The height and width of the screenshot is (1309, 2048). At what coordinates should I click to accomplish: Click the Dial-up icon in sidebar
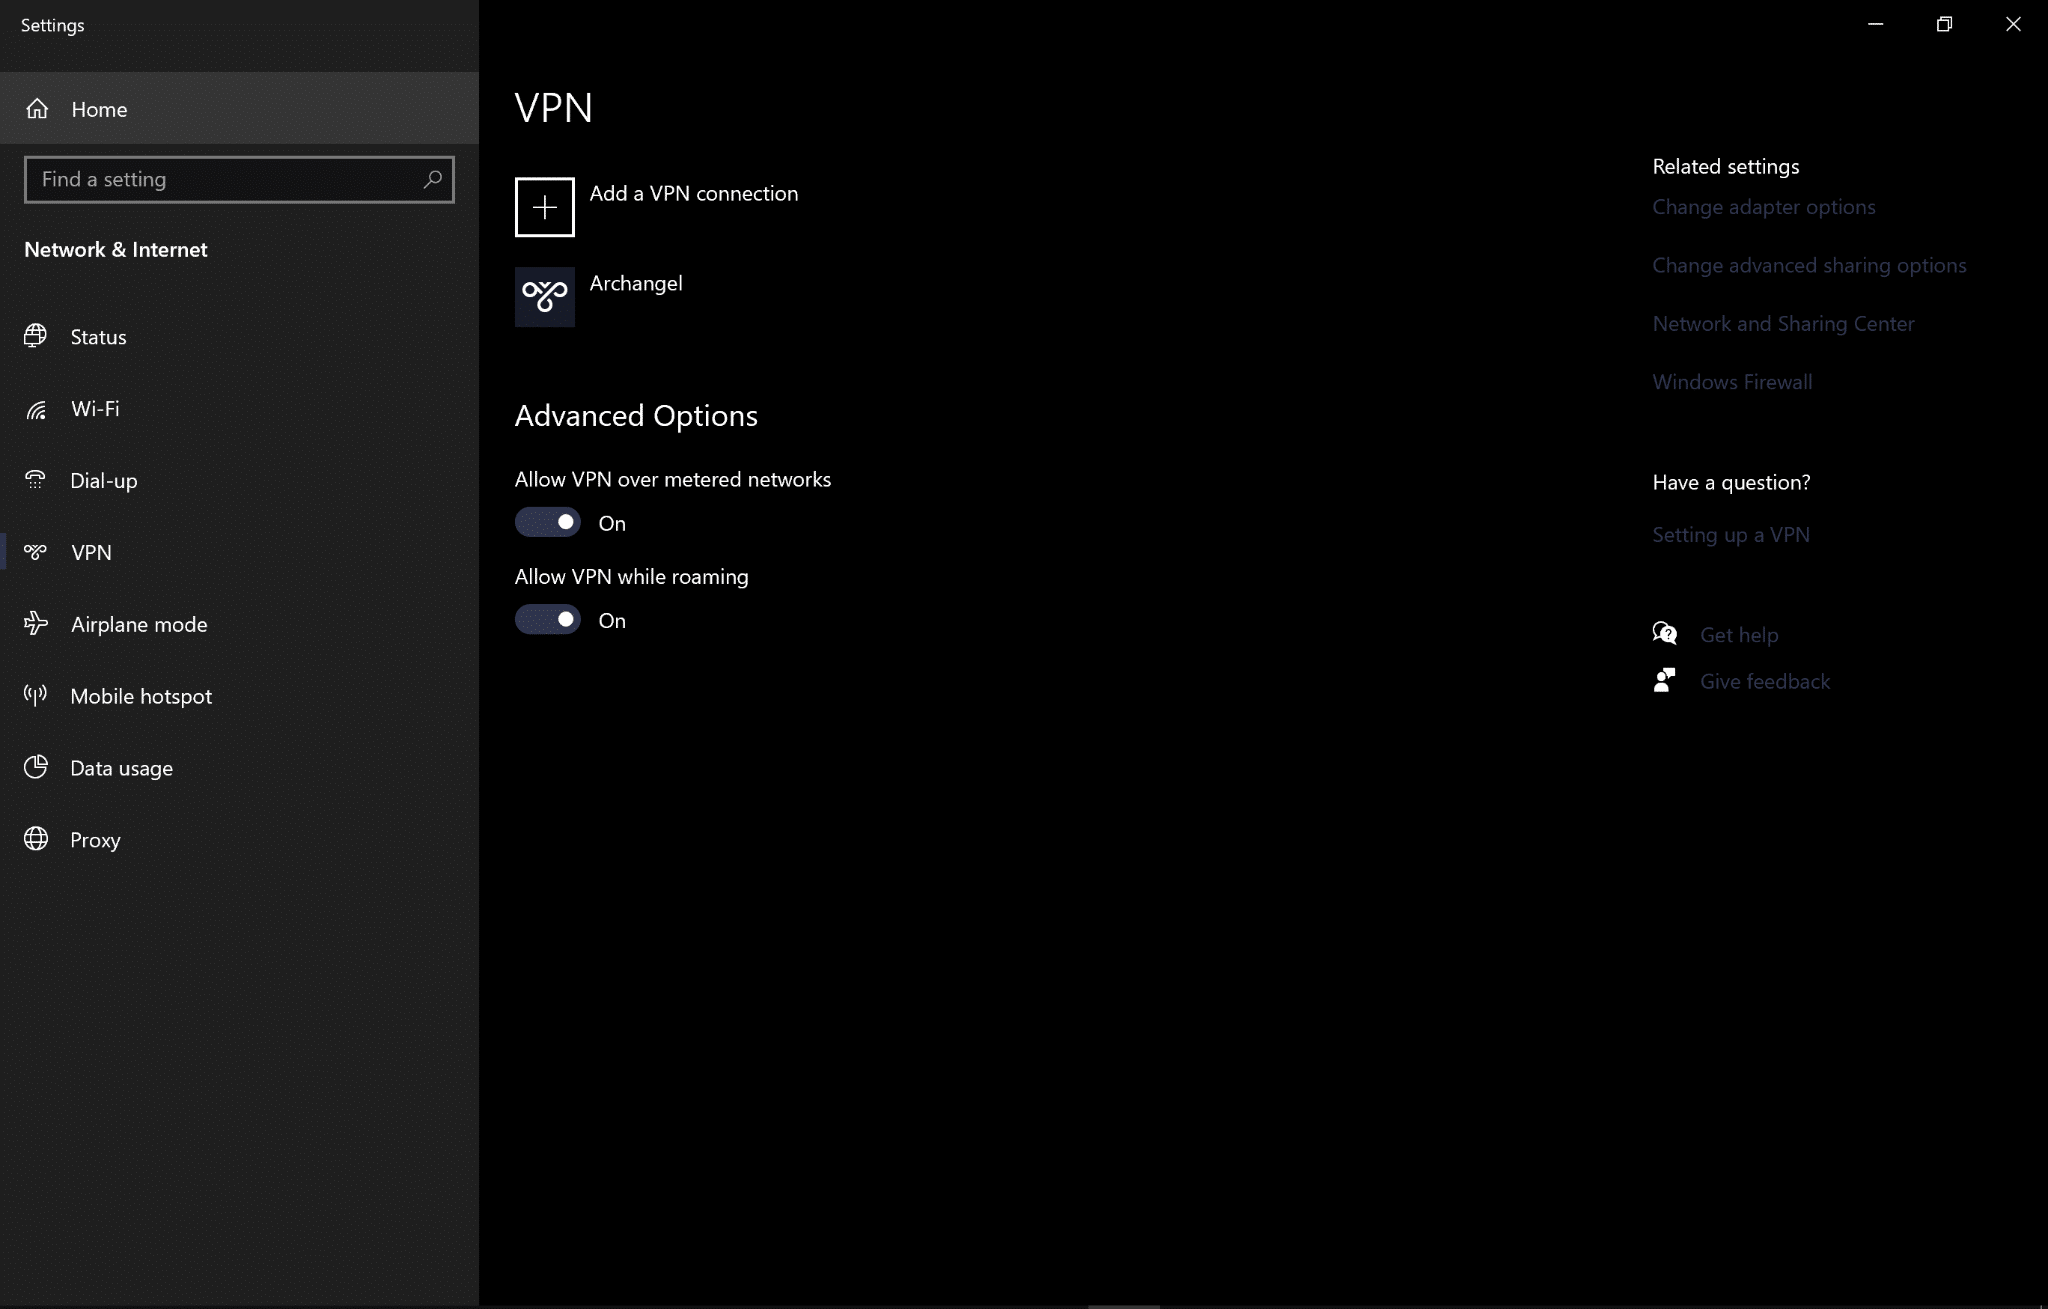coord(36,479)
